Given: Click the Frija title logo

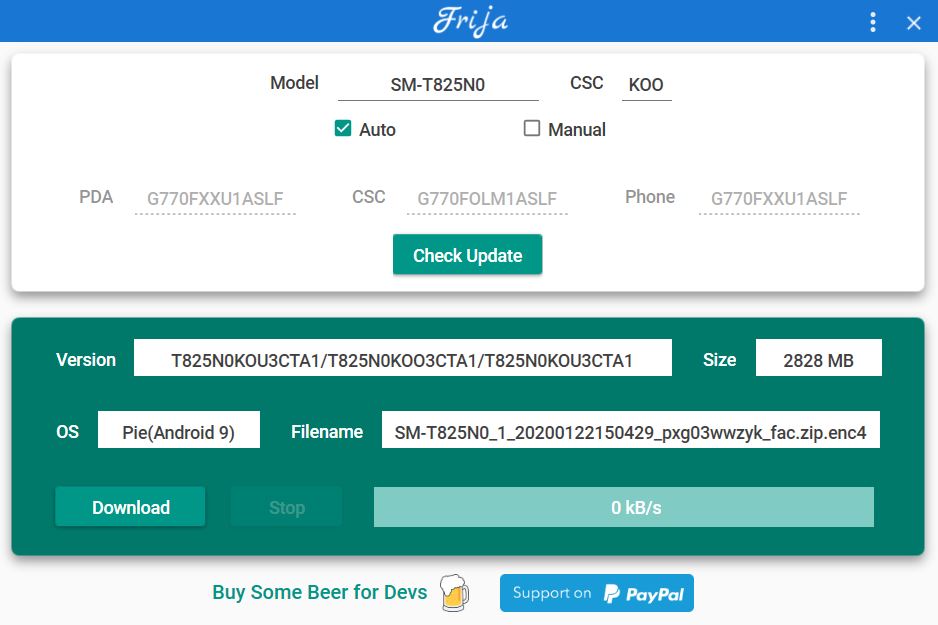Looking at the screenshot, I should point(469,21).
